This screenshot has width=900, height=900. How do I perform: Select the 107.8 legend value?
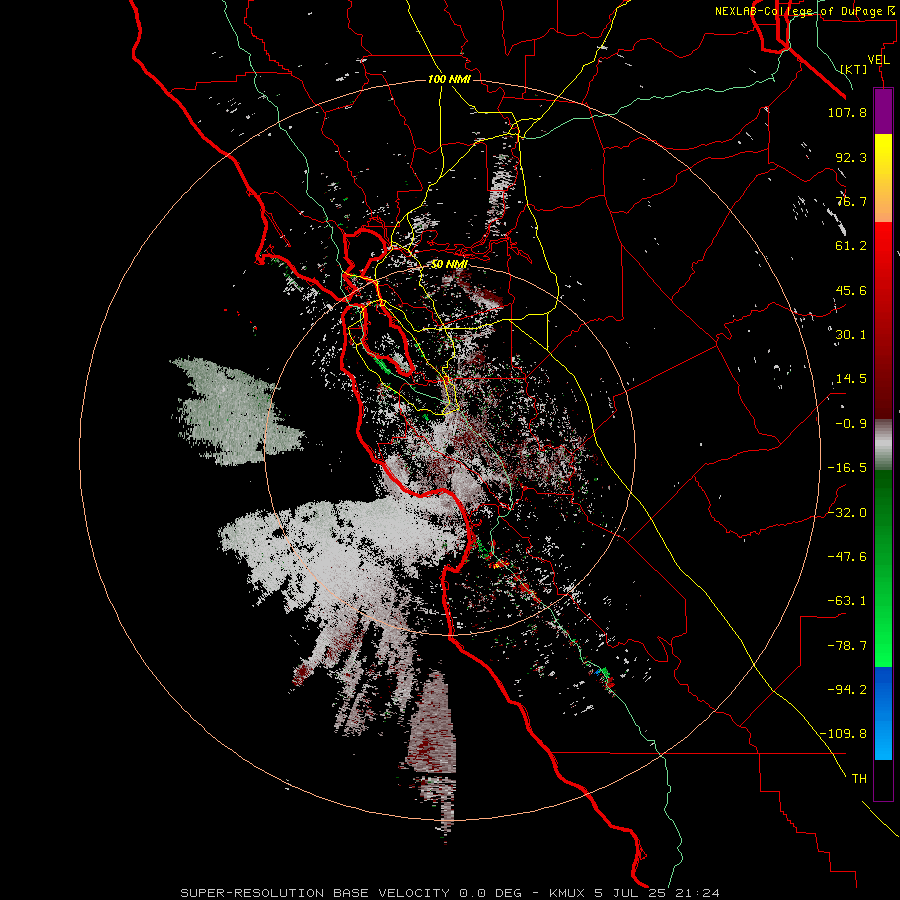tap(847, 112)
